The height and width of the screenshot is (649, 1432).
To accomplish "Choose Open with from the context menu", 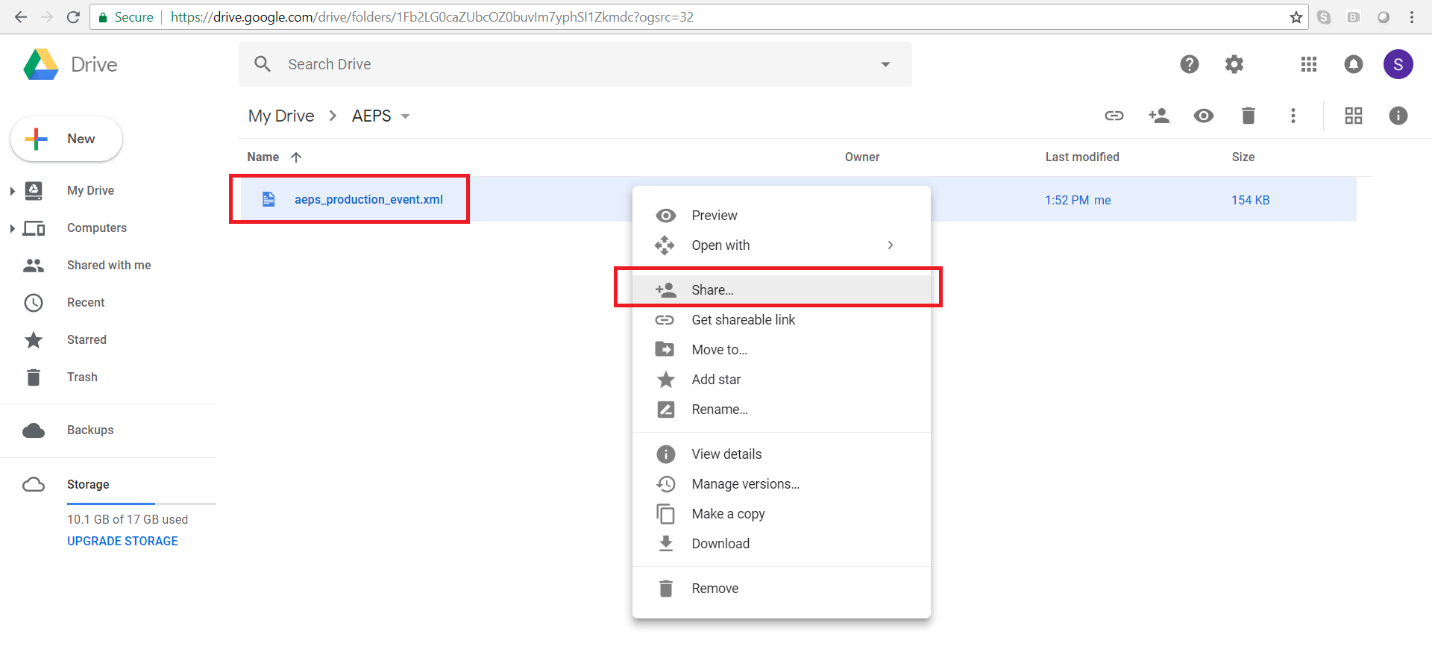I will click(782, 245).
